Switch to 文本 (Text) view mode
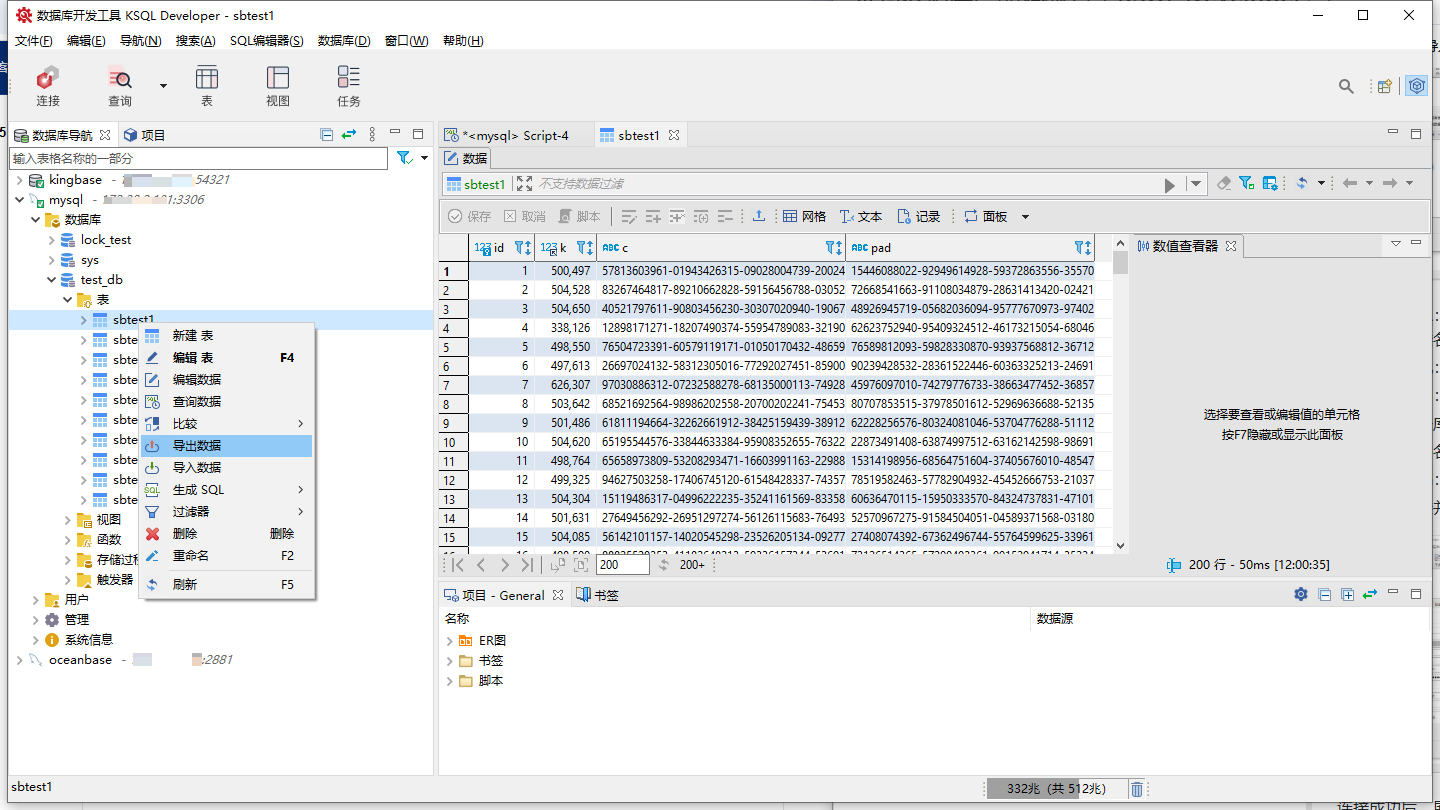1440x810 pixels. 860,216
